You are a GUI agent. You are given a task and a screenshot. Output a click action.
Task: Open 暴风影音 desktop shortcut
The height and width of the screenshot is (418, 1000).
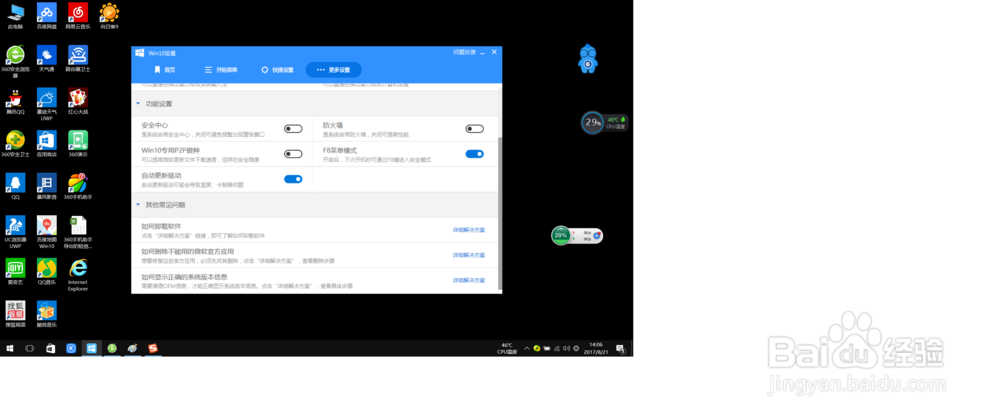47,186
